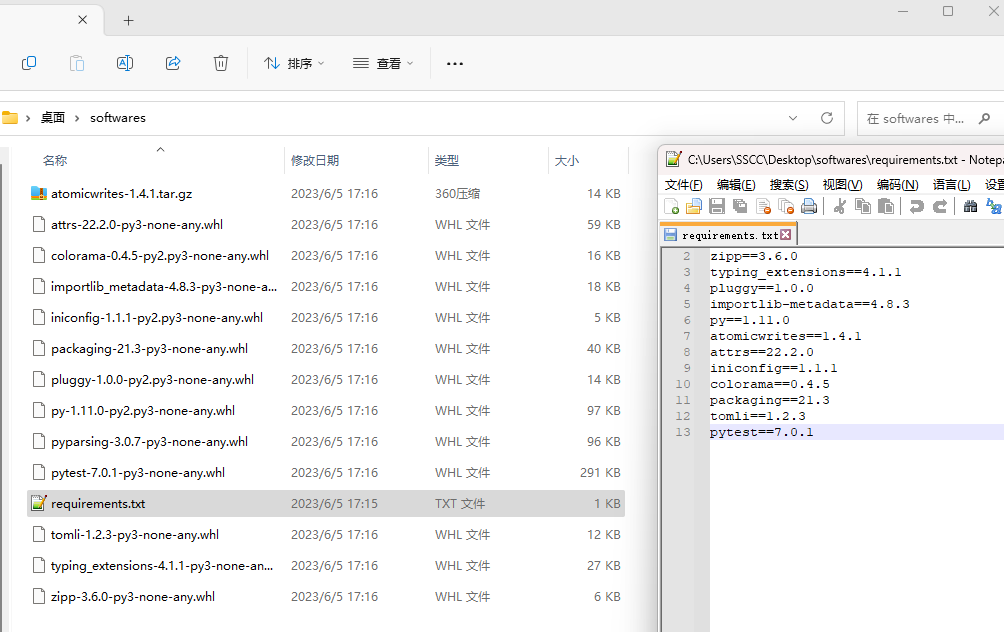Screen dimensions: 1004x632
Task: Open Notepad++ 视图(V) menu
Action: coord(843,185)
